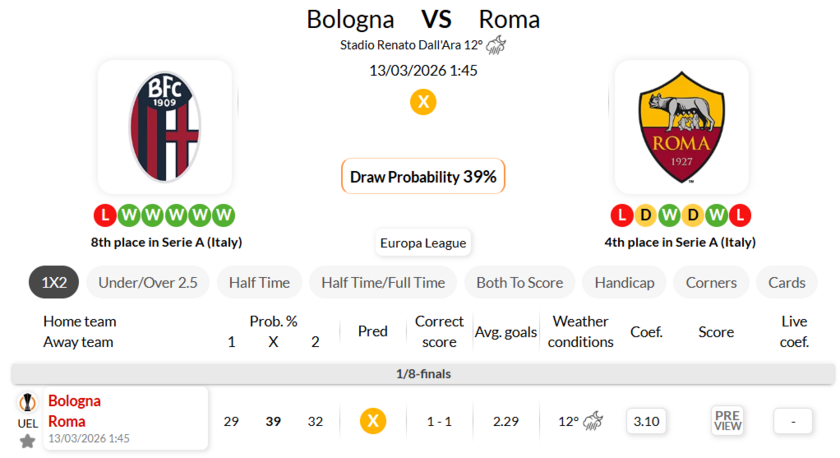This screenshot has height=458, width=840.
Task: Switch to Half Time/Full Time tab
Action: (x=383, y=283)
